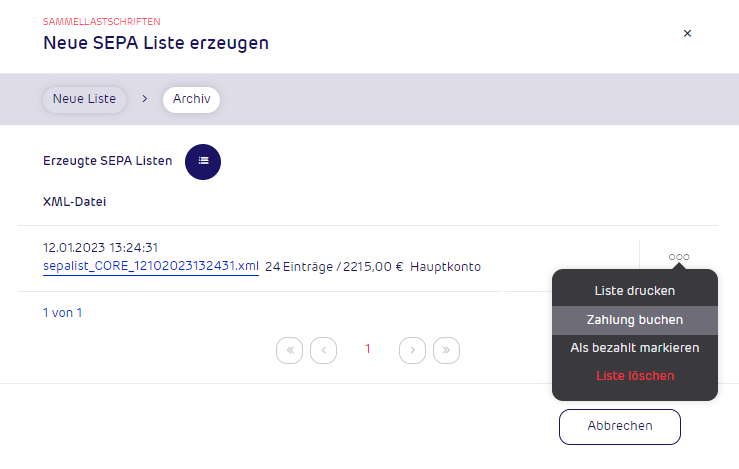
Task: Switch to the Neue Liste step
Action: (84, 99)
